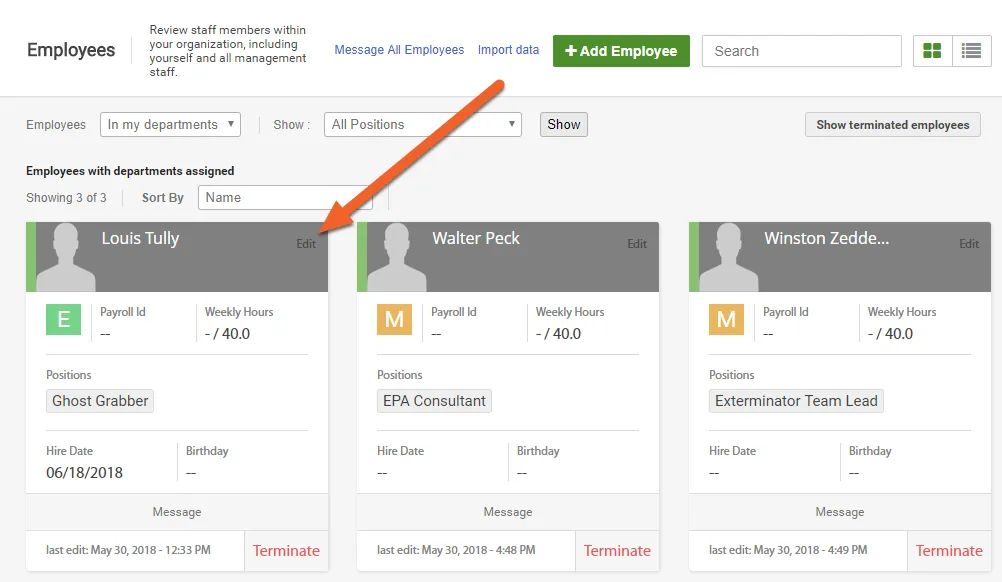
Task: Edit Winston Zeddemore's profile
Action: (969, 244)
